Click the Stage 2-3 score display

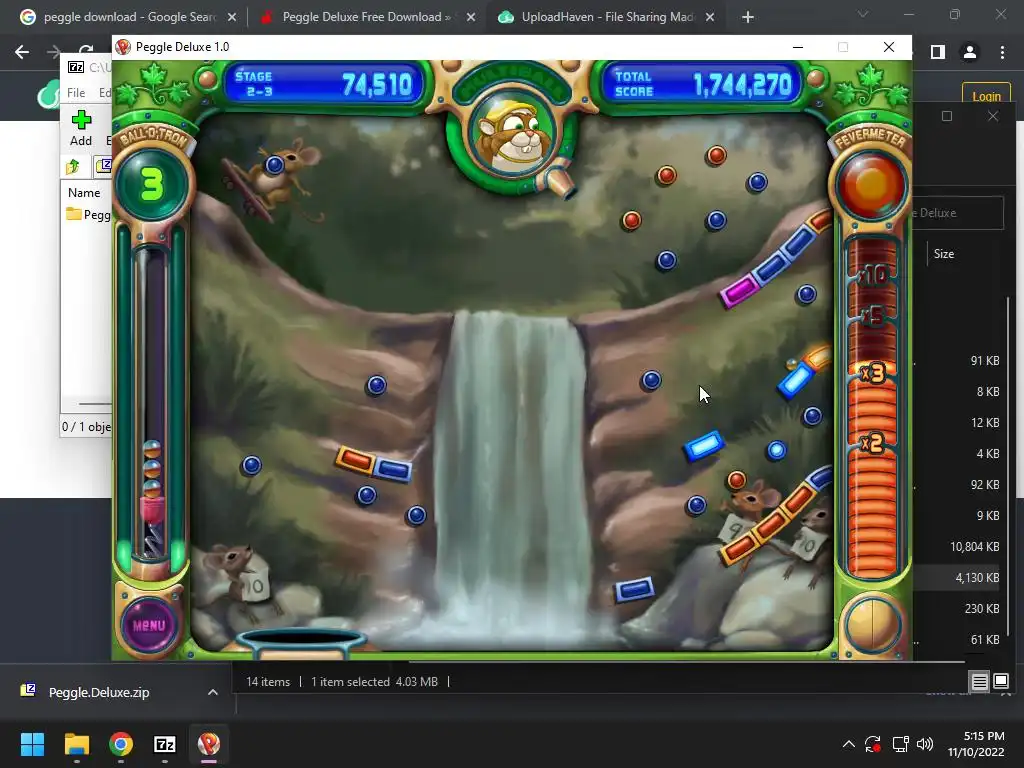pyautogui.click(x=325, y=84)
